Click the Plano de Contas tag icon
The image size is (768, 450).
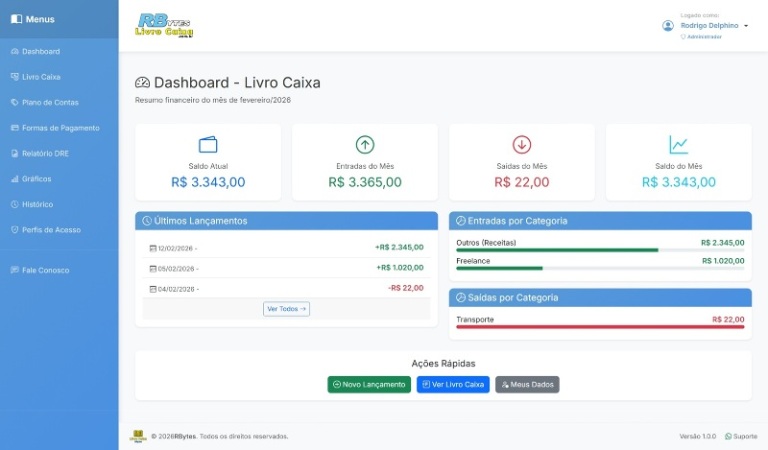15,102
